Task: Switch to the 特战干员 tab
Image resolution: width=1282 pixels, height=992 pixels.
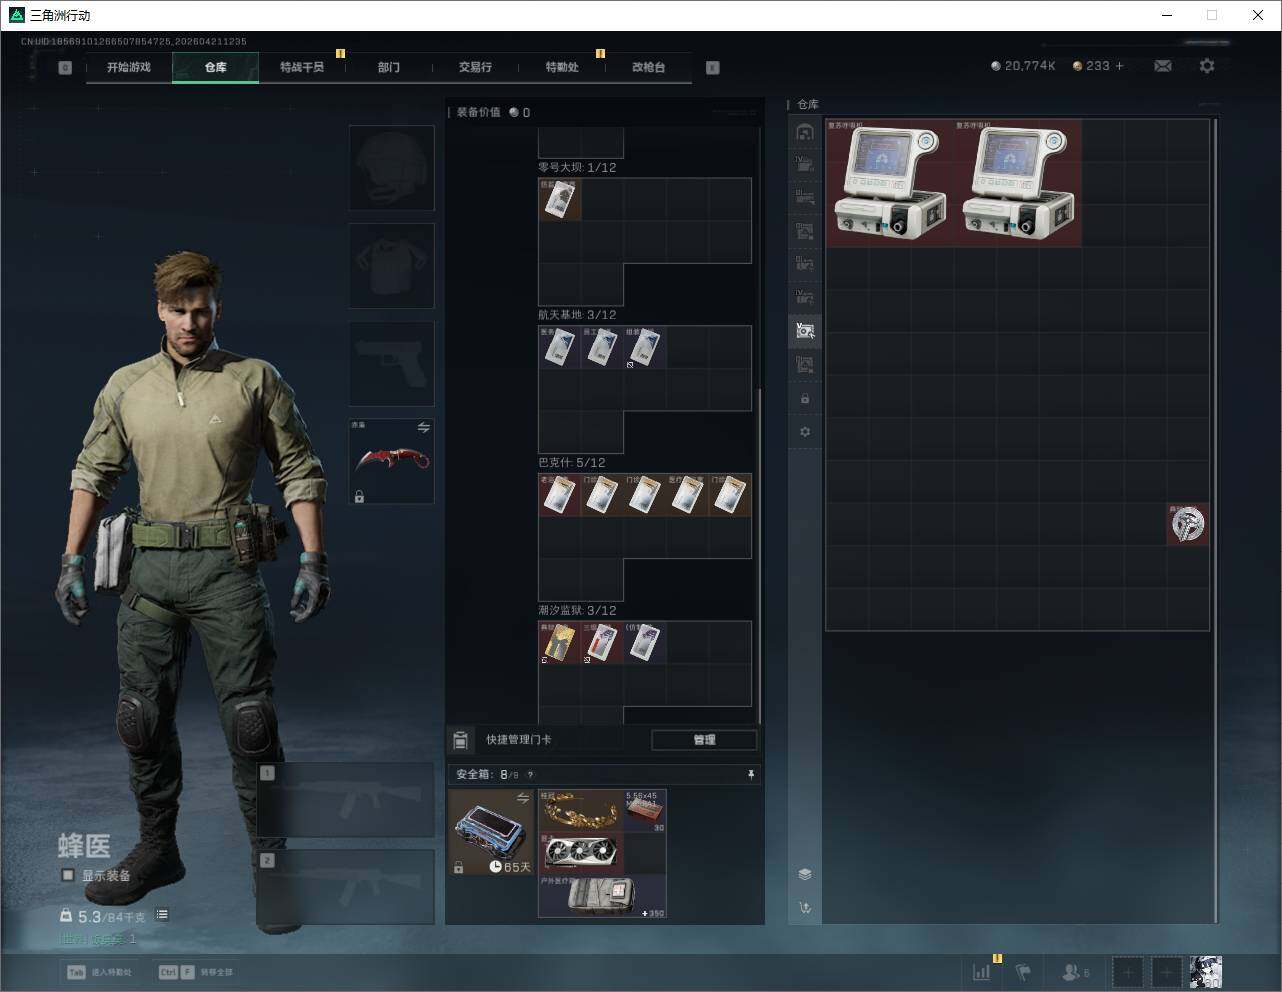Action: click(302, 67)
